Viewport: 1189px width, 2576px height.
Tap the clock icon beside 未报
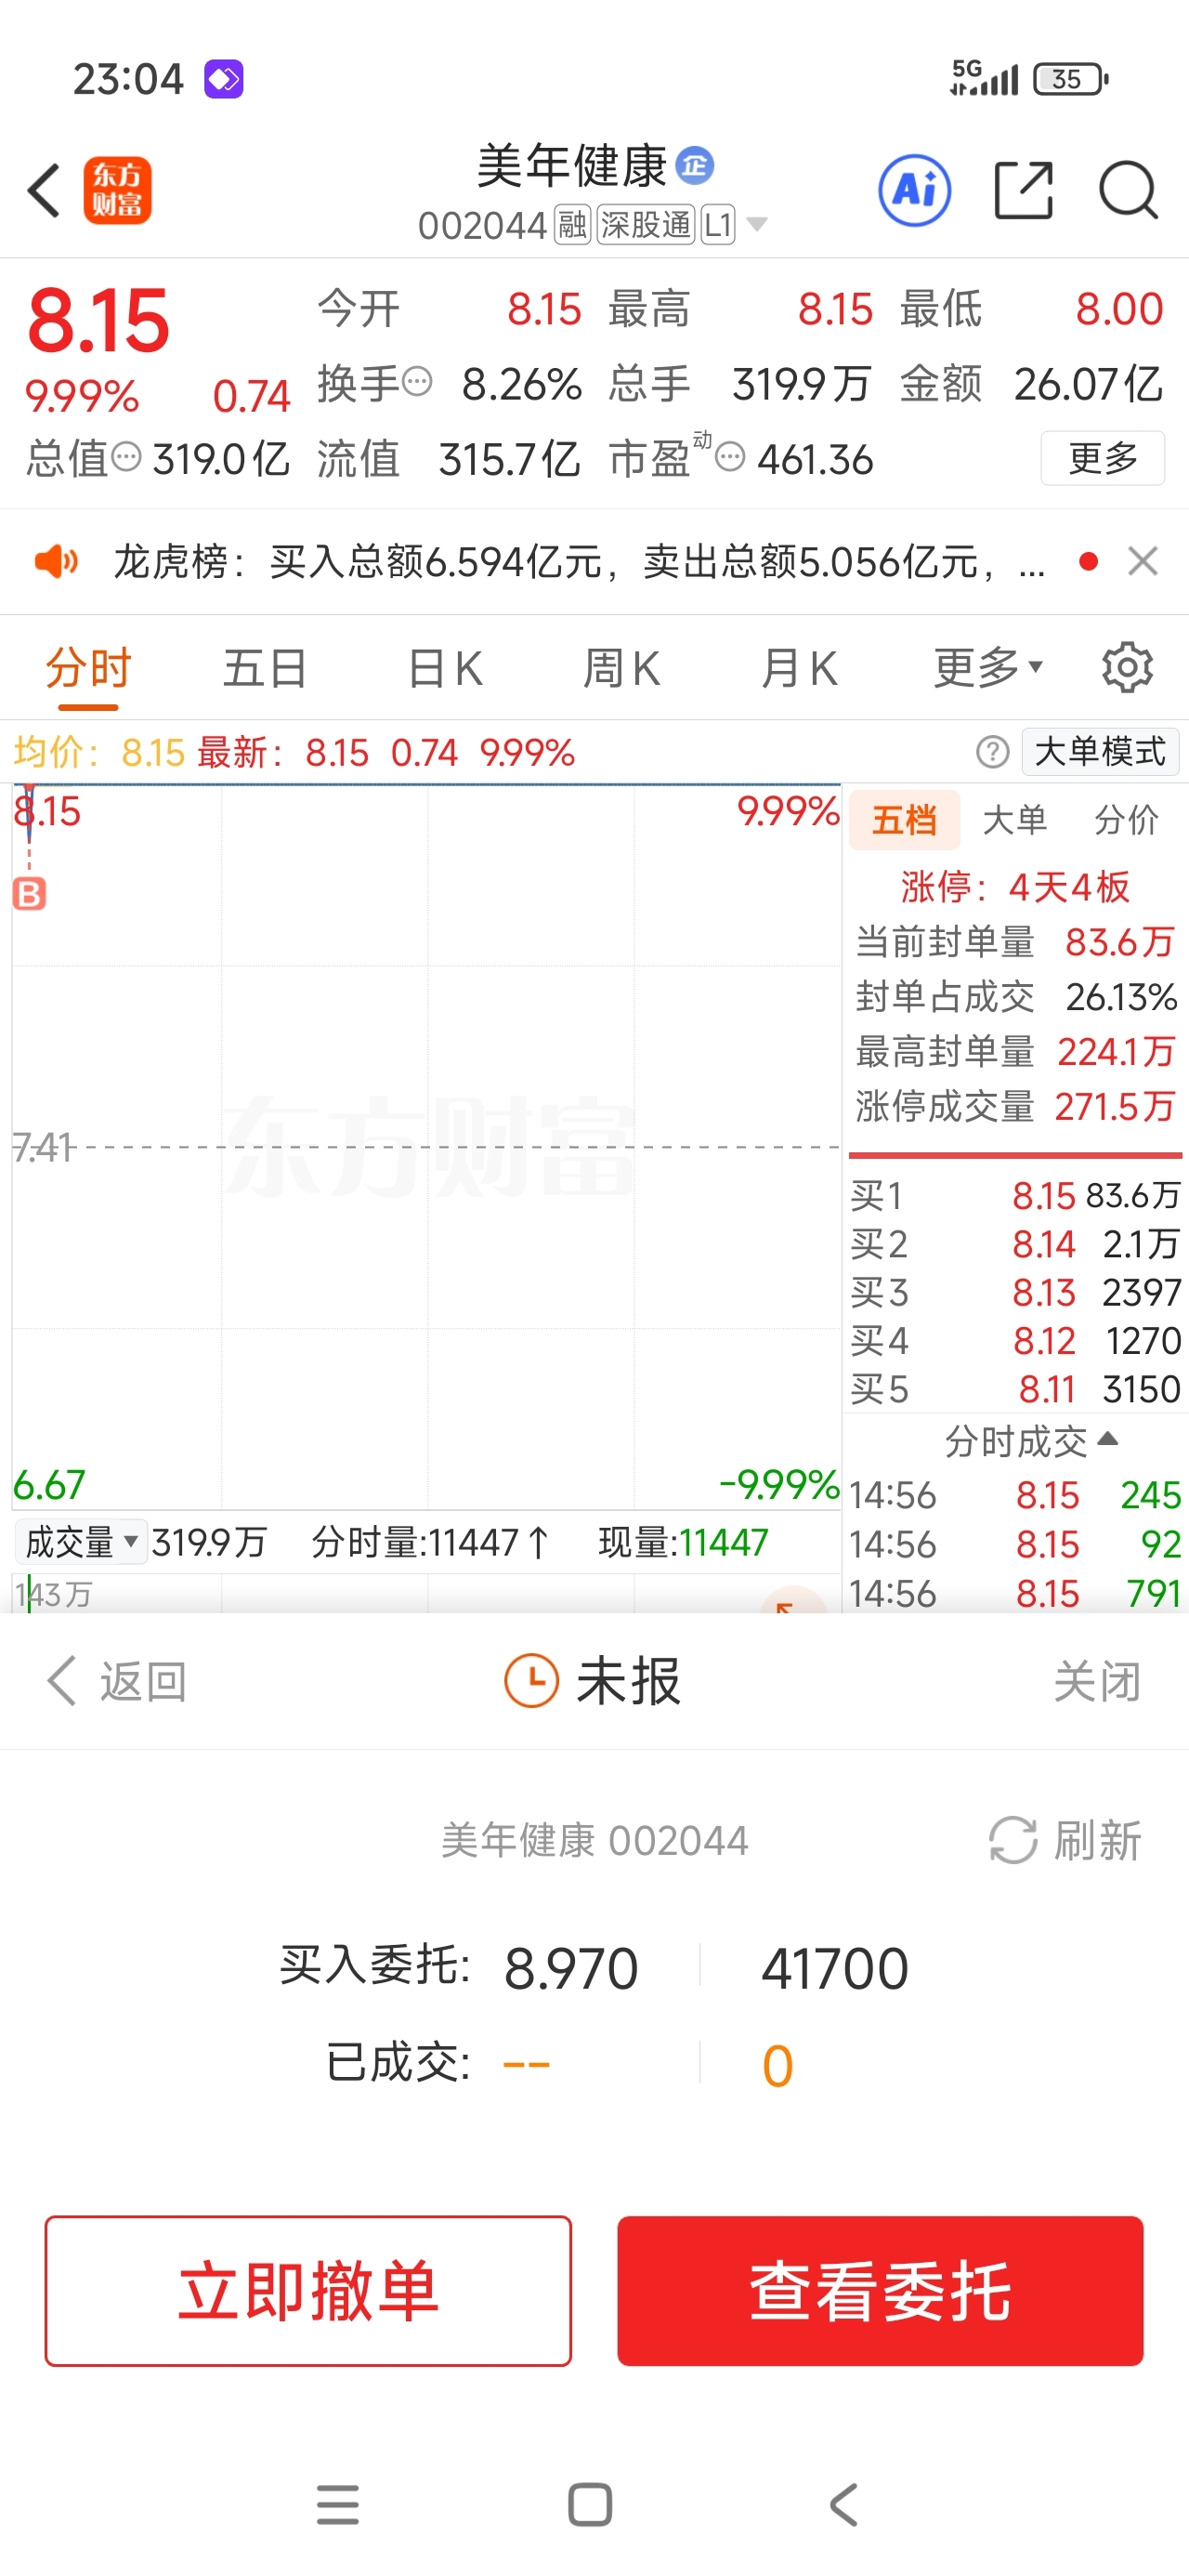[531, 1680]
